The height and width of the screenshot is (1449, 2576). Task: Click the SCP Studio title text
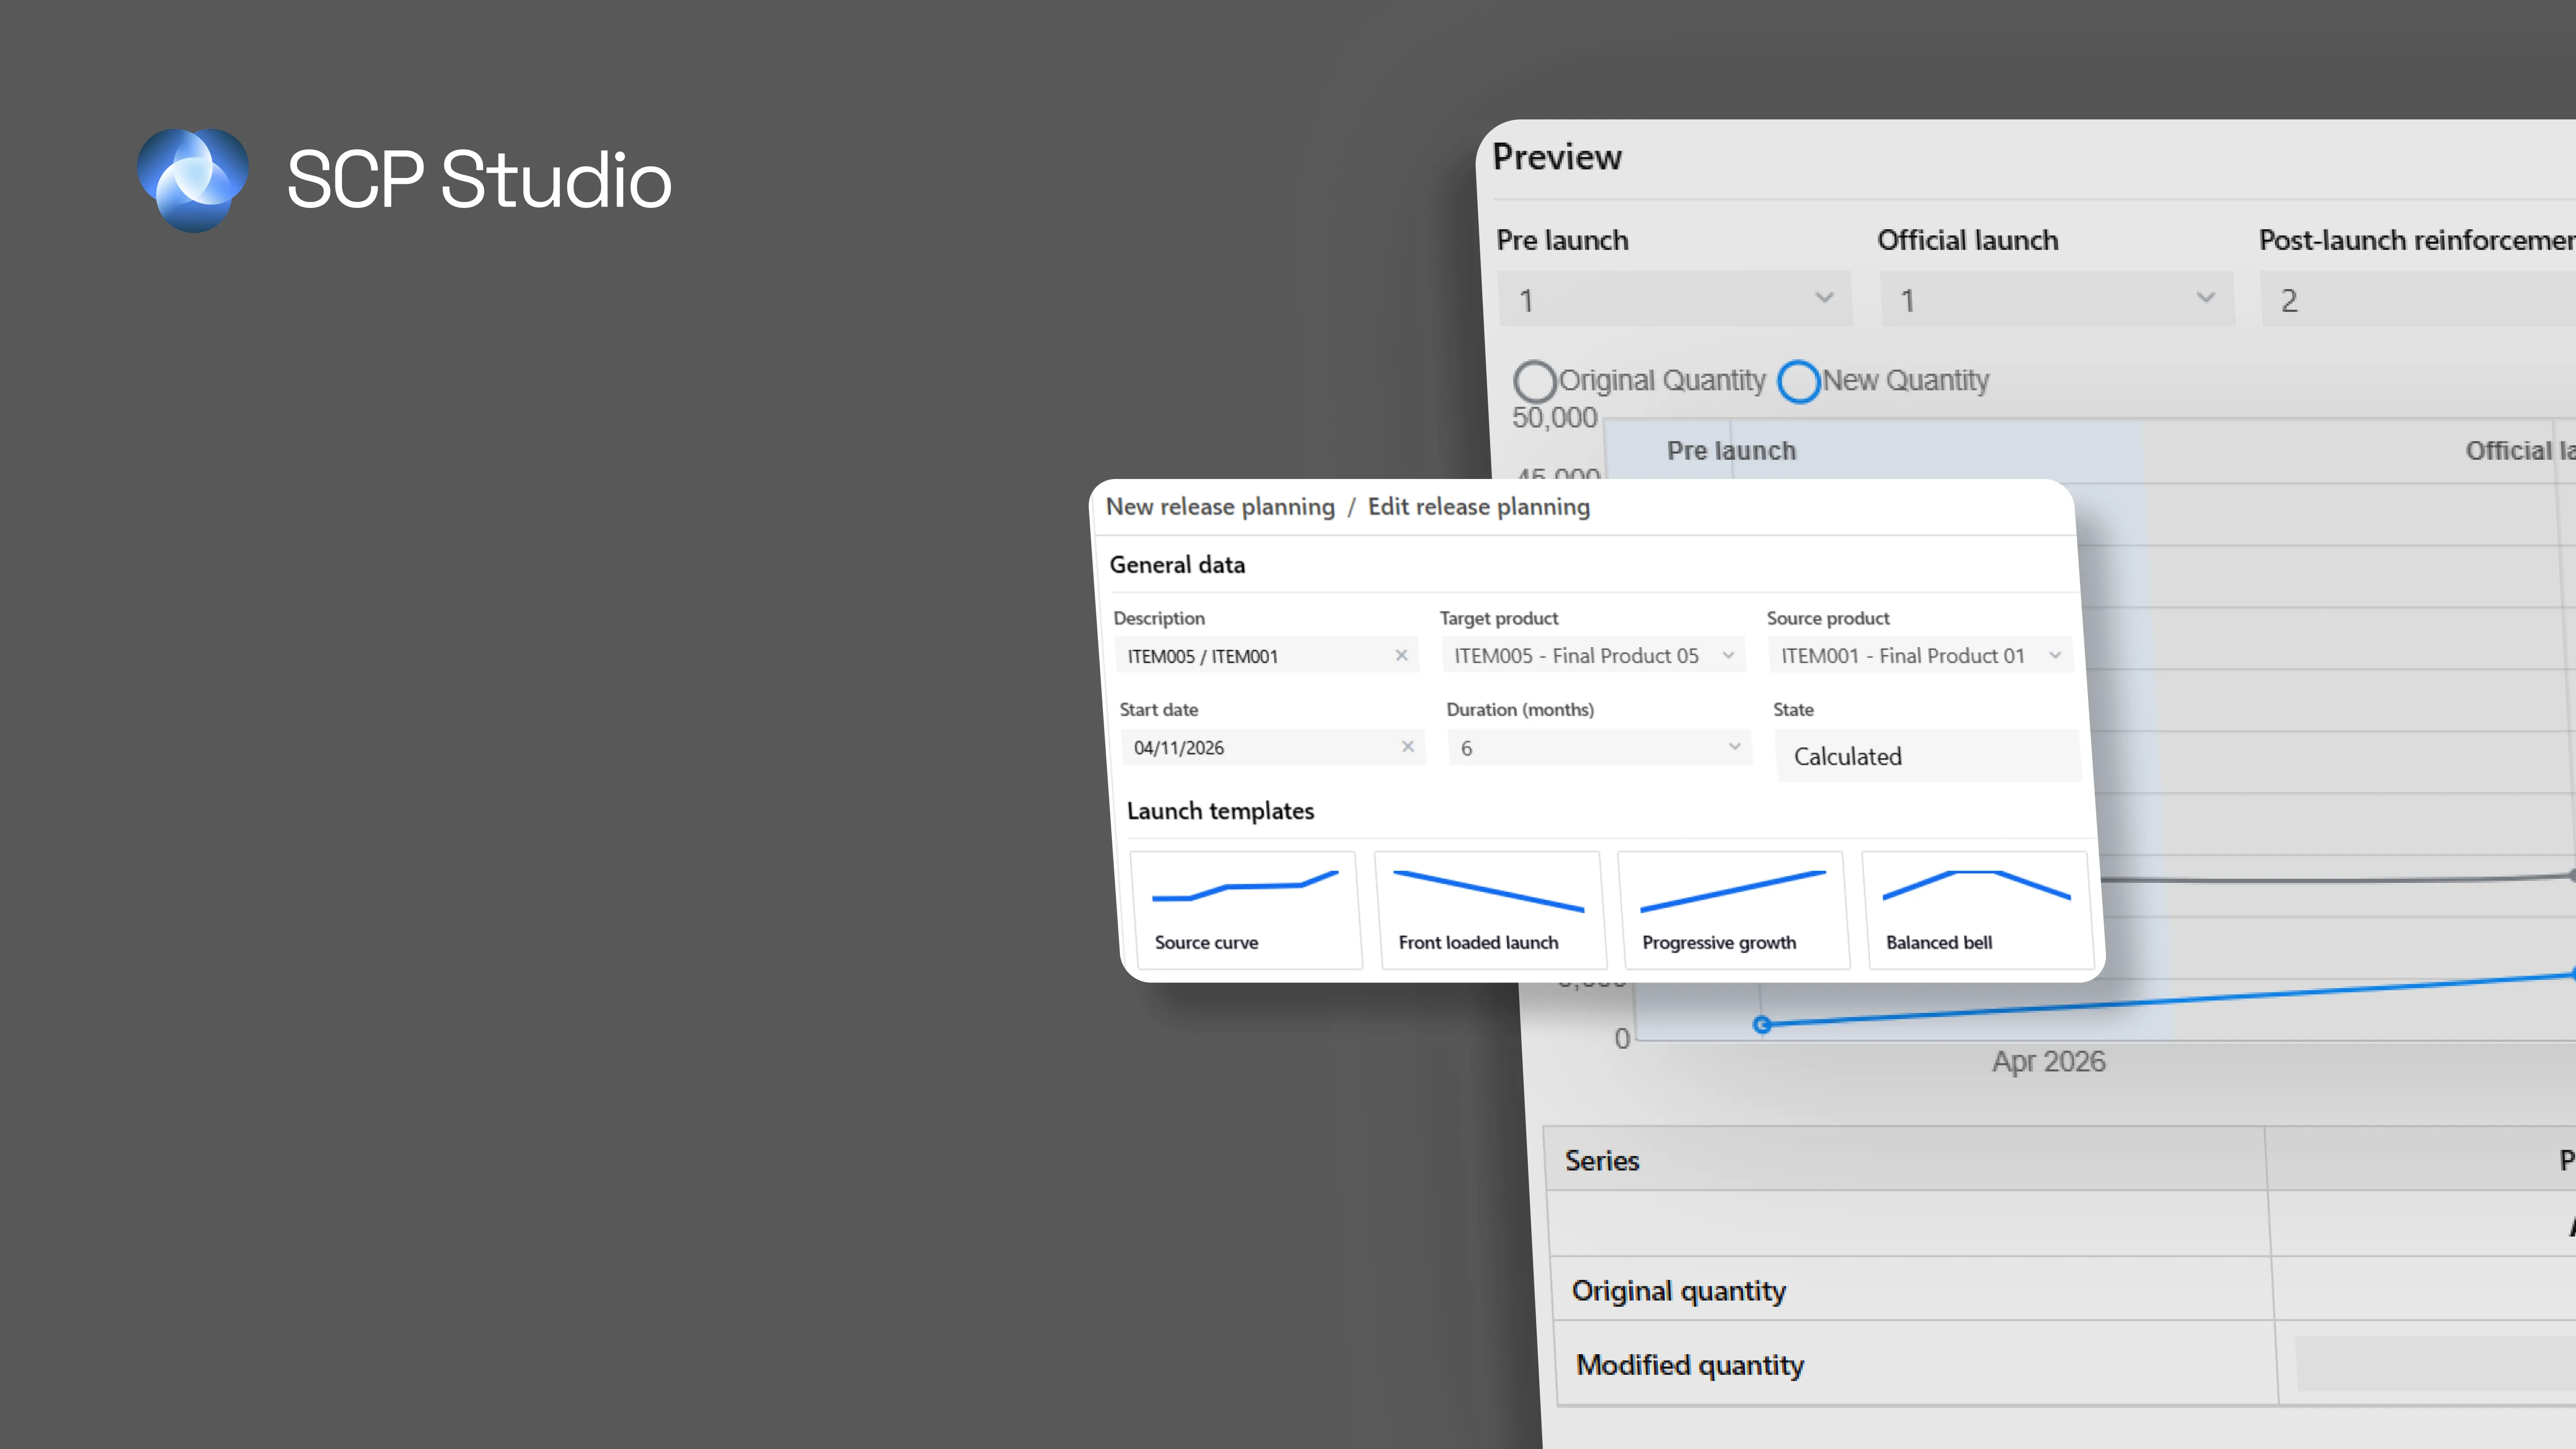(479, 180)
